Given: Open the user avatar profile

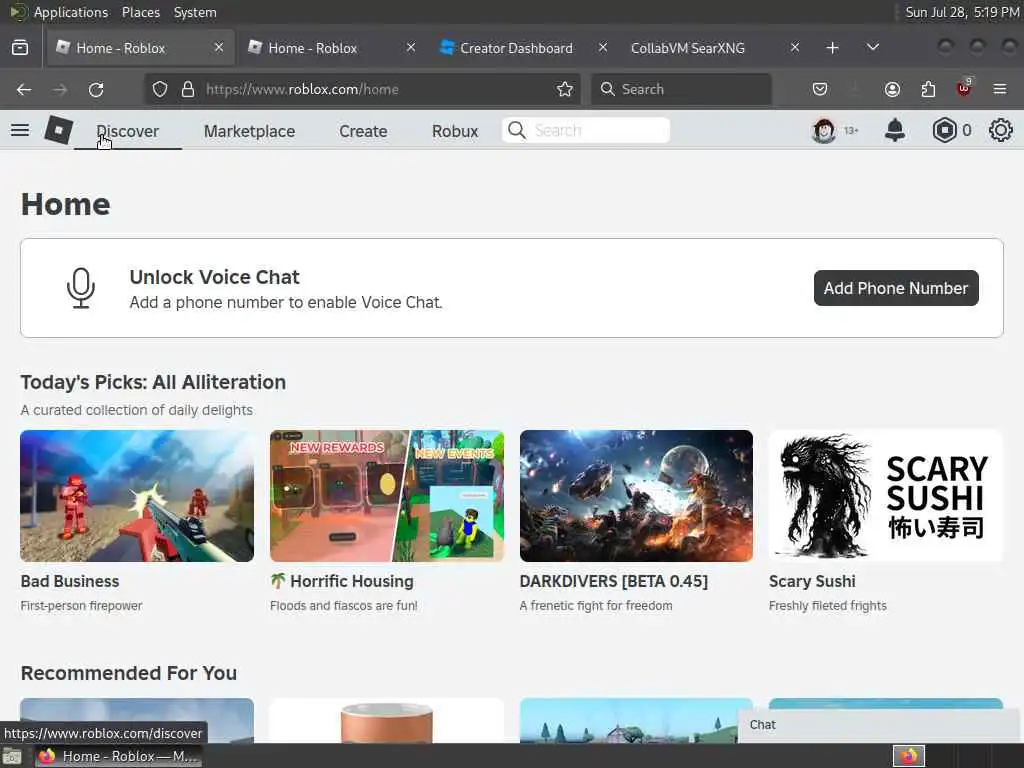Looking at the screenshot, I should point(824,131).
